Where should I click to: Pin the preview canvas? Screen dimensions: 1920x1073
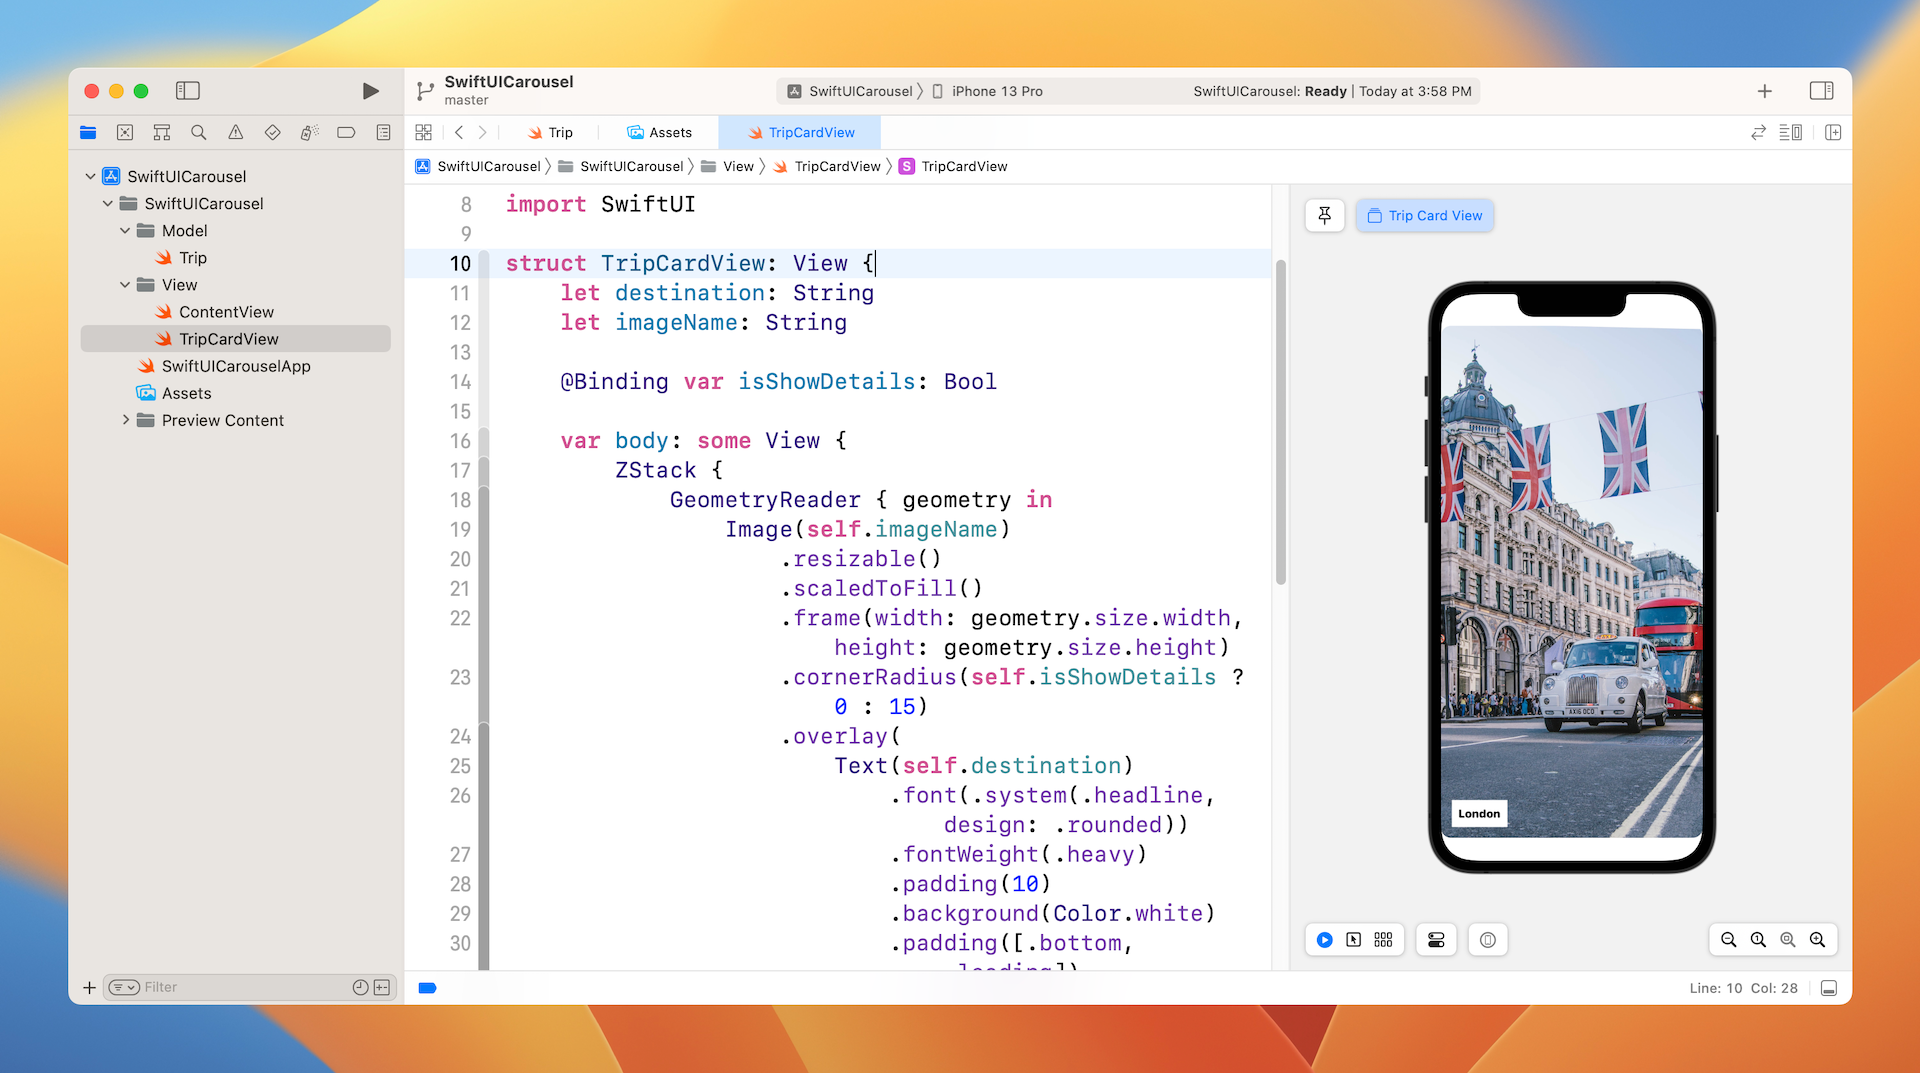pyautogui.click(x=1324, y=215)
